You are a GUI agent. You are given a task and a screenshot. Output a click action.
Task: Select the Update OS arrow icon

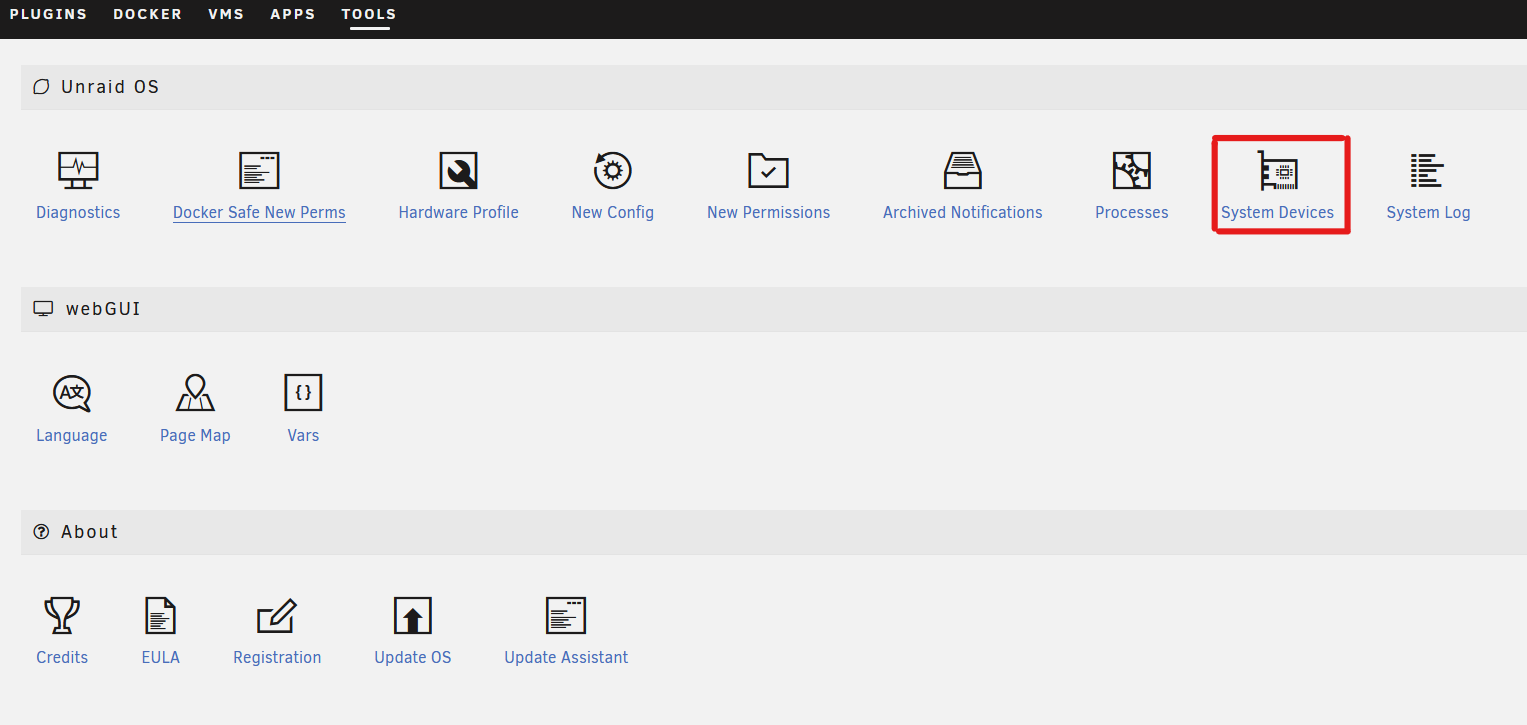[413, 616]
